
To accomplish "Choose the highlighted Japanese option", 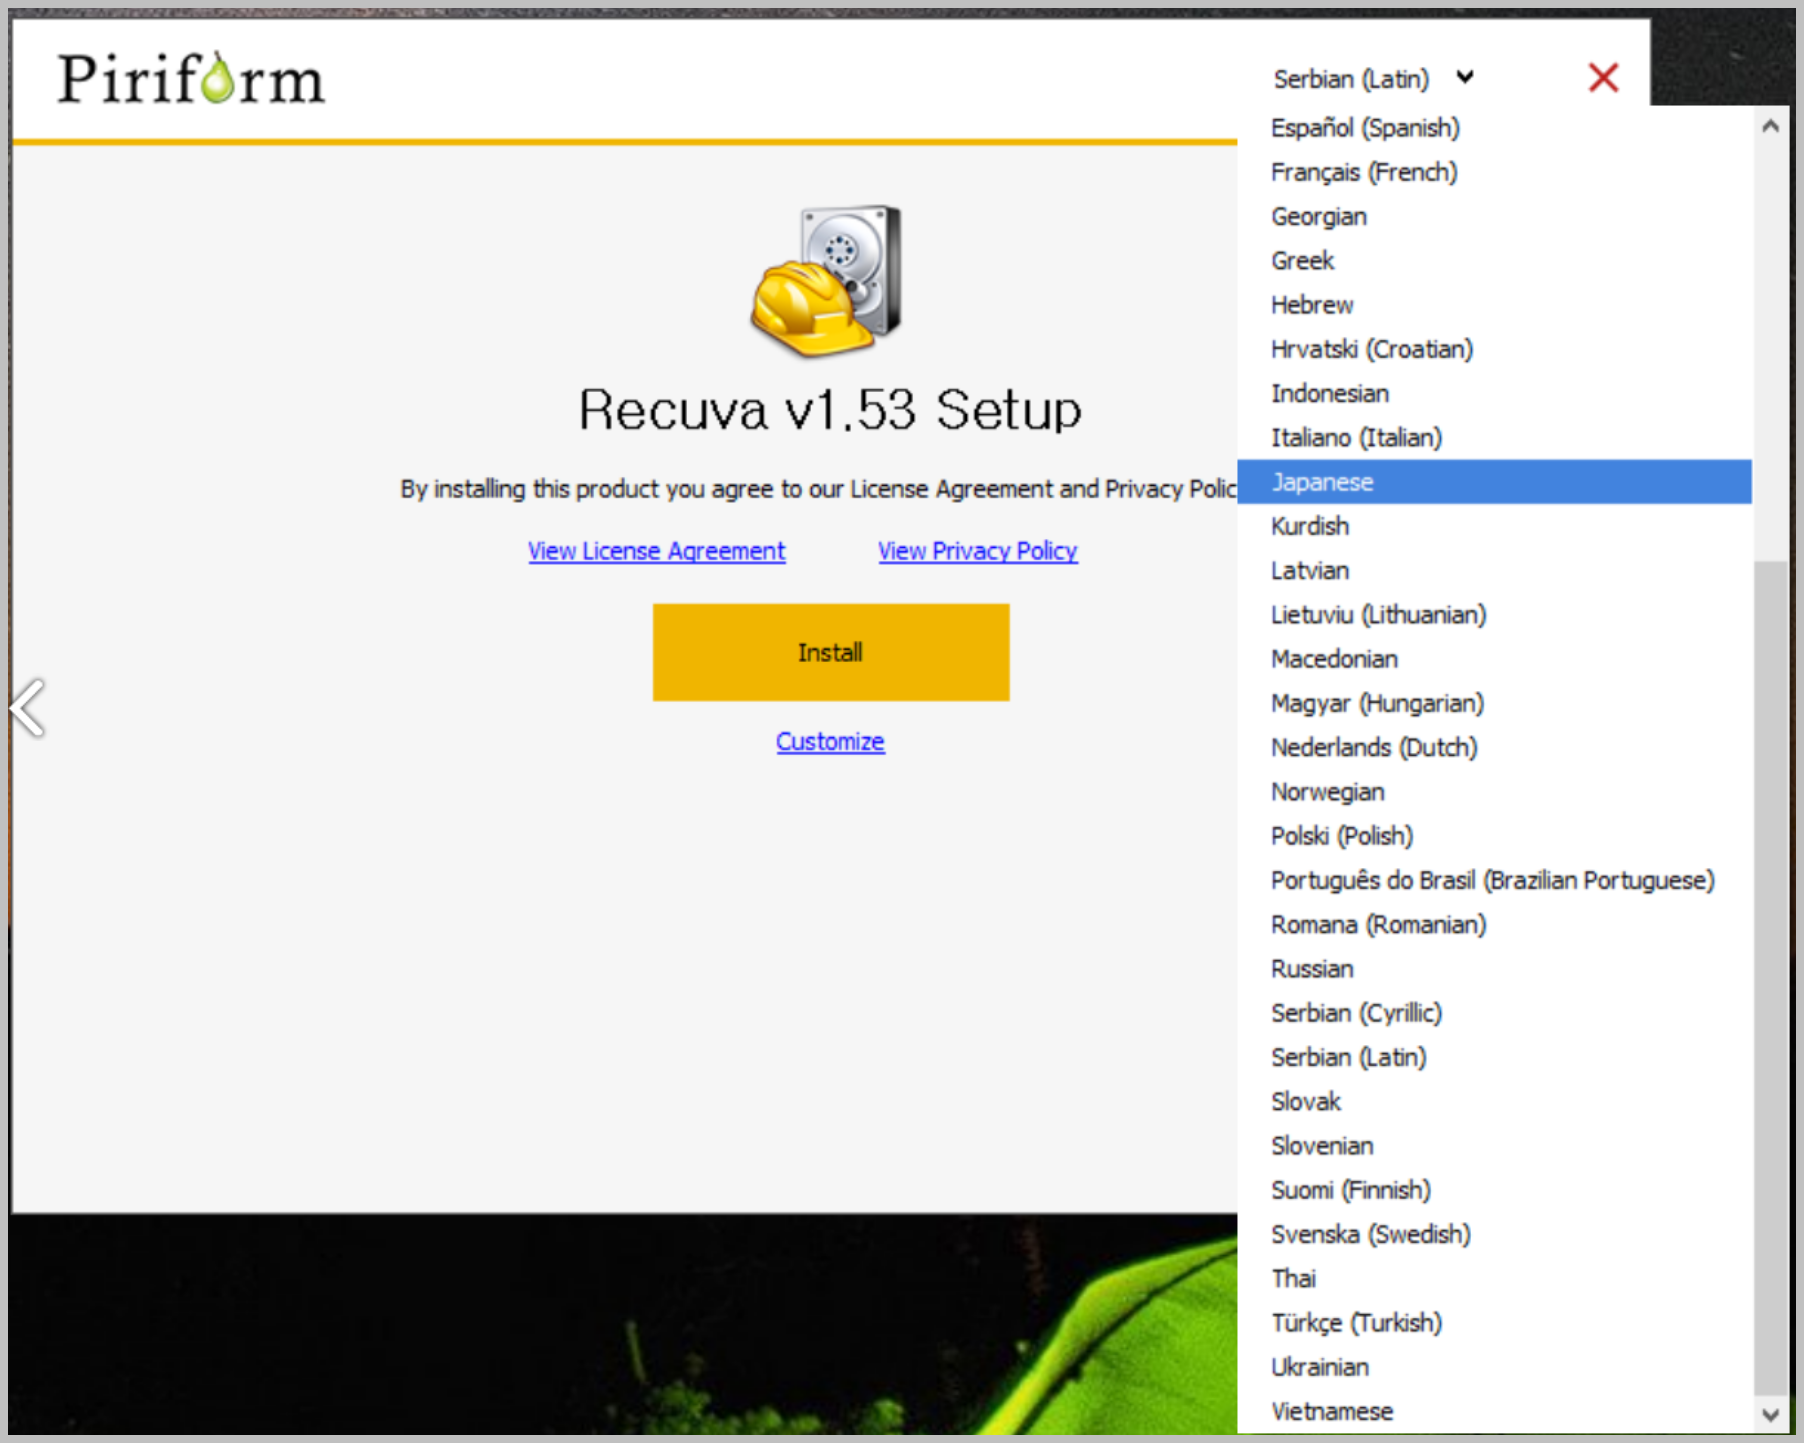I will (x=1494, y=482).
